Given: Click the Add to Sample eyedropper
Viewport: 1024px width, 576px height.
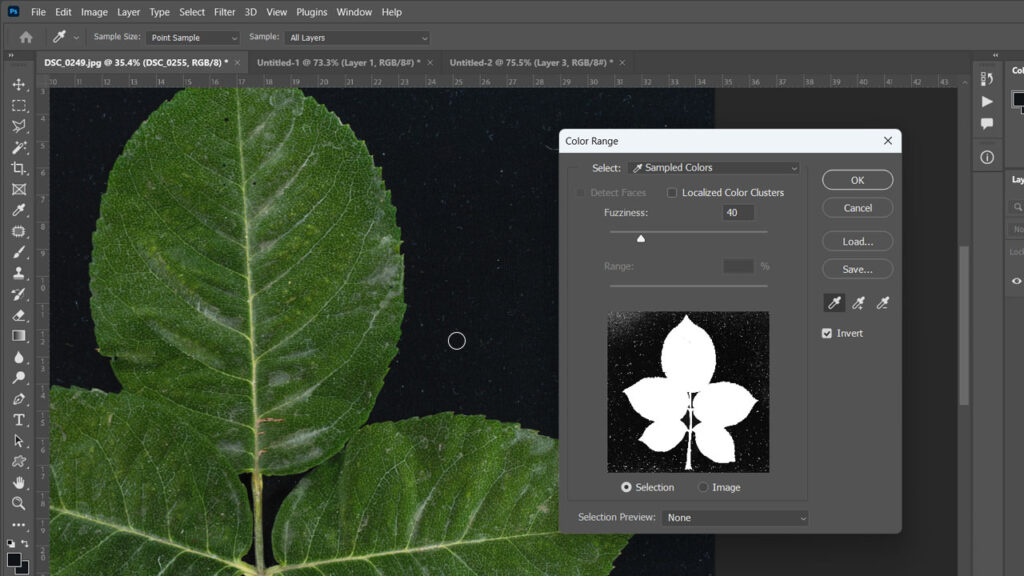Looking at the screenshot, I should 858,303.
